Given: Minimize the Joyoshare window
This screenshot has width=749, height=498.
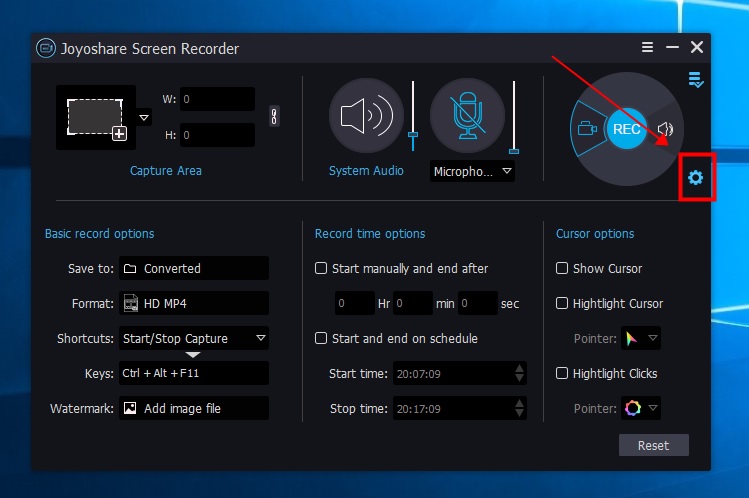Looking at the screenshot, I should coord(672,47).
